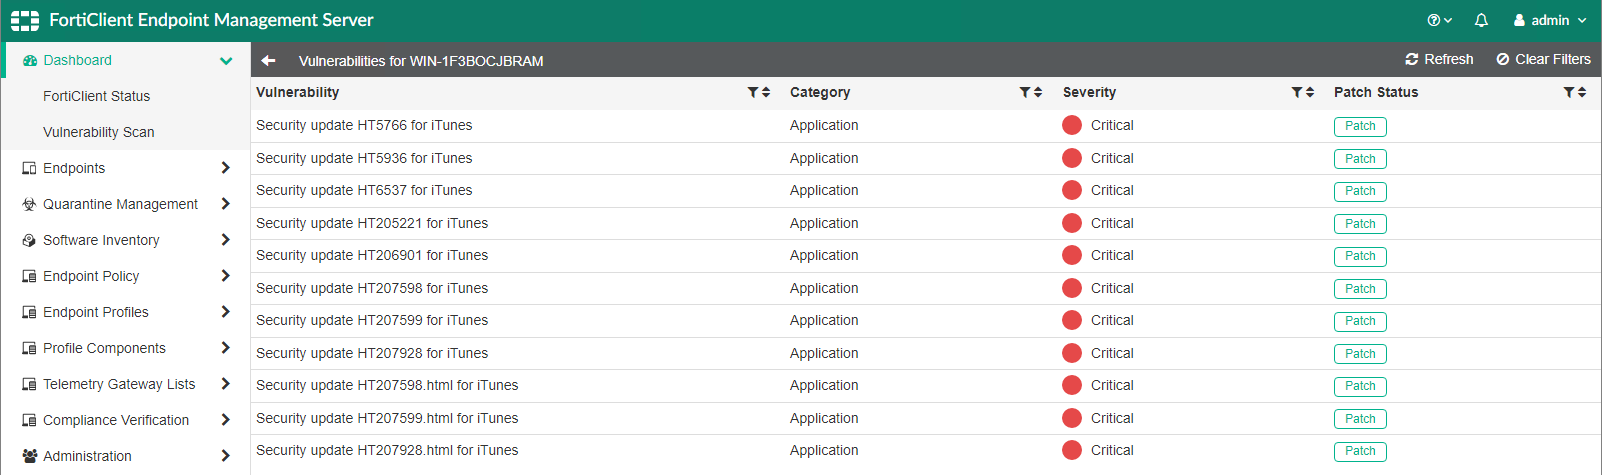Click the filter icon in Patch Status column

point(1570,92)
